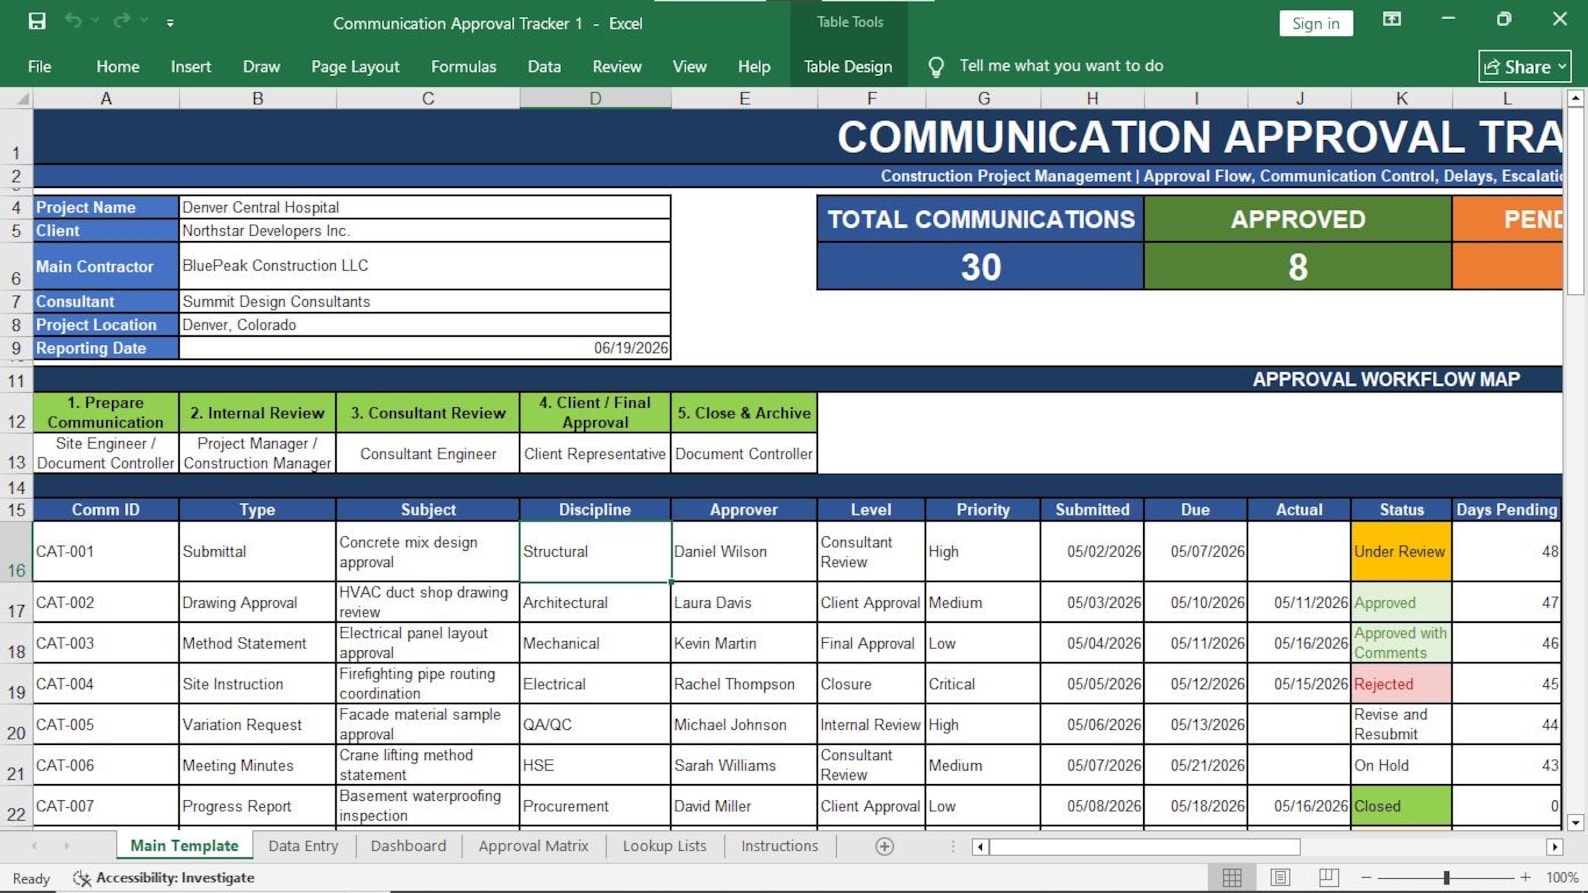Open the Undo history dropdown arrow

coord(96,21)
